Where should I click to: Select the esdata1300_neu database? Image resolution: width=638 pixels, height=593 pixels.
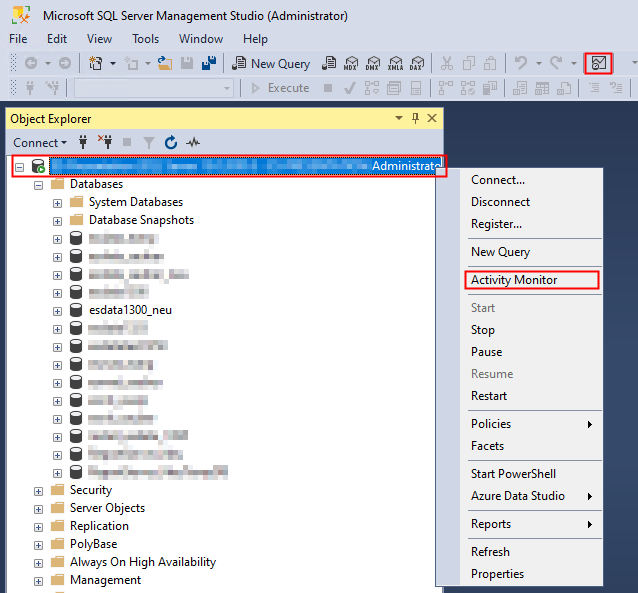[x=130, y=310]
